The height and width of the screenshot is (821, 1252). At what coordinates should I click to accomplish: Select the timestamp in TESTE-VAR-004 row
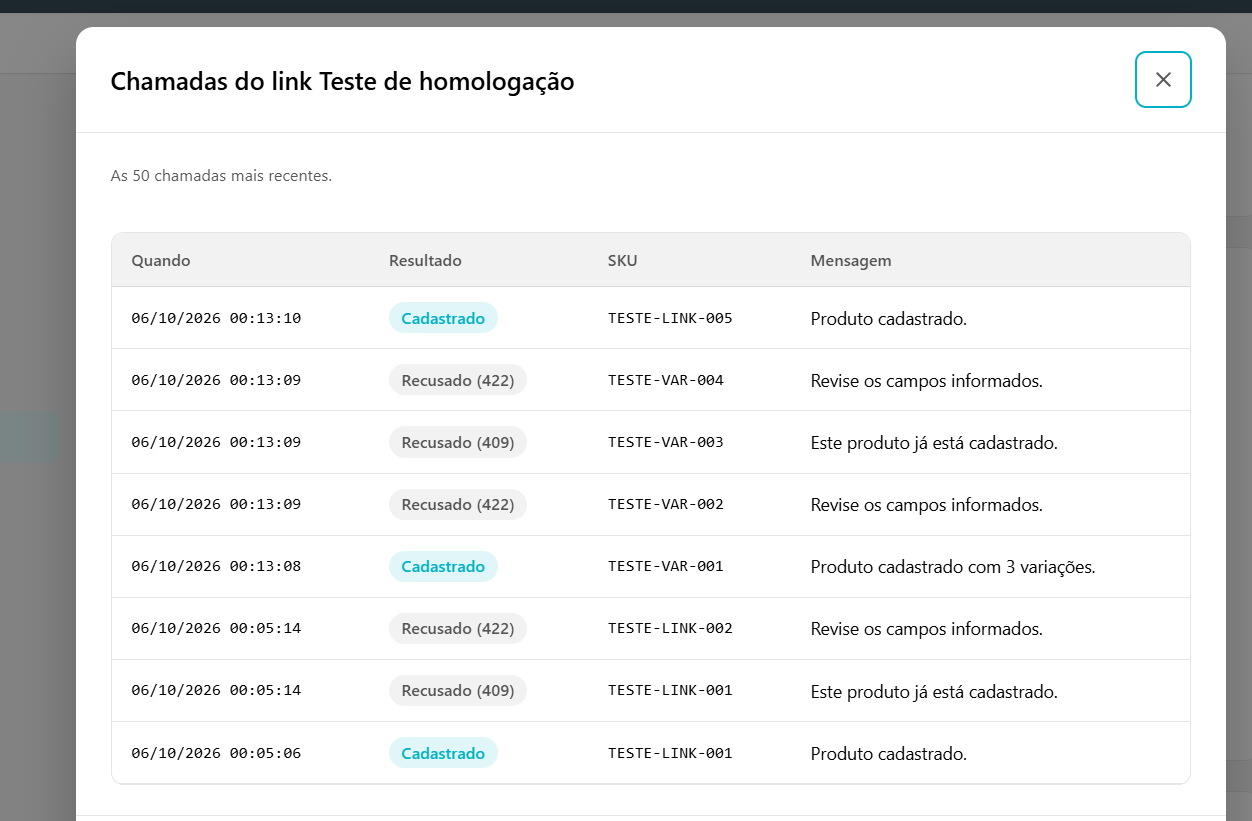click(x=216, y=380)
